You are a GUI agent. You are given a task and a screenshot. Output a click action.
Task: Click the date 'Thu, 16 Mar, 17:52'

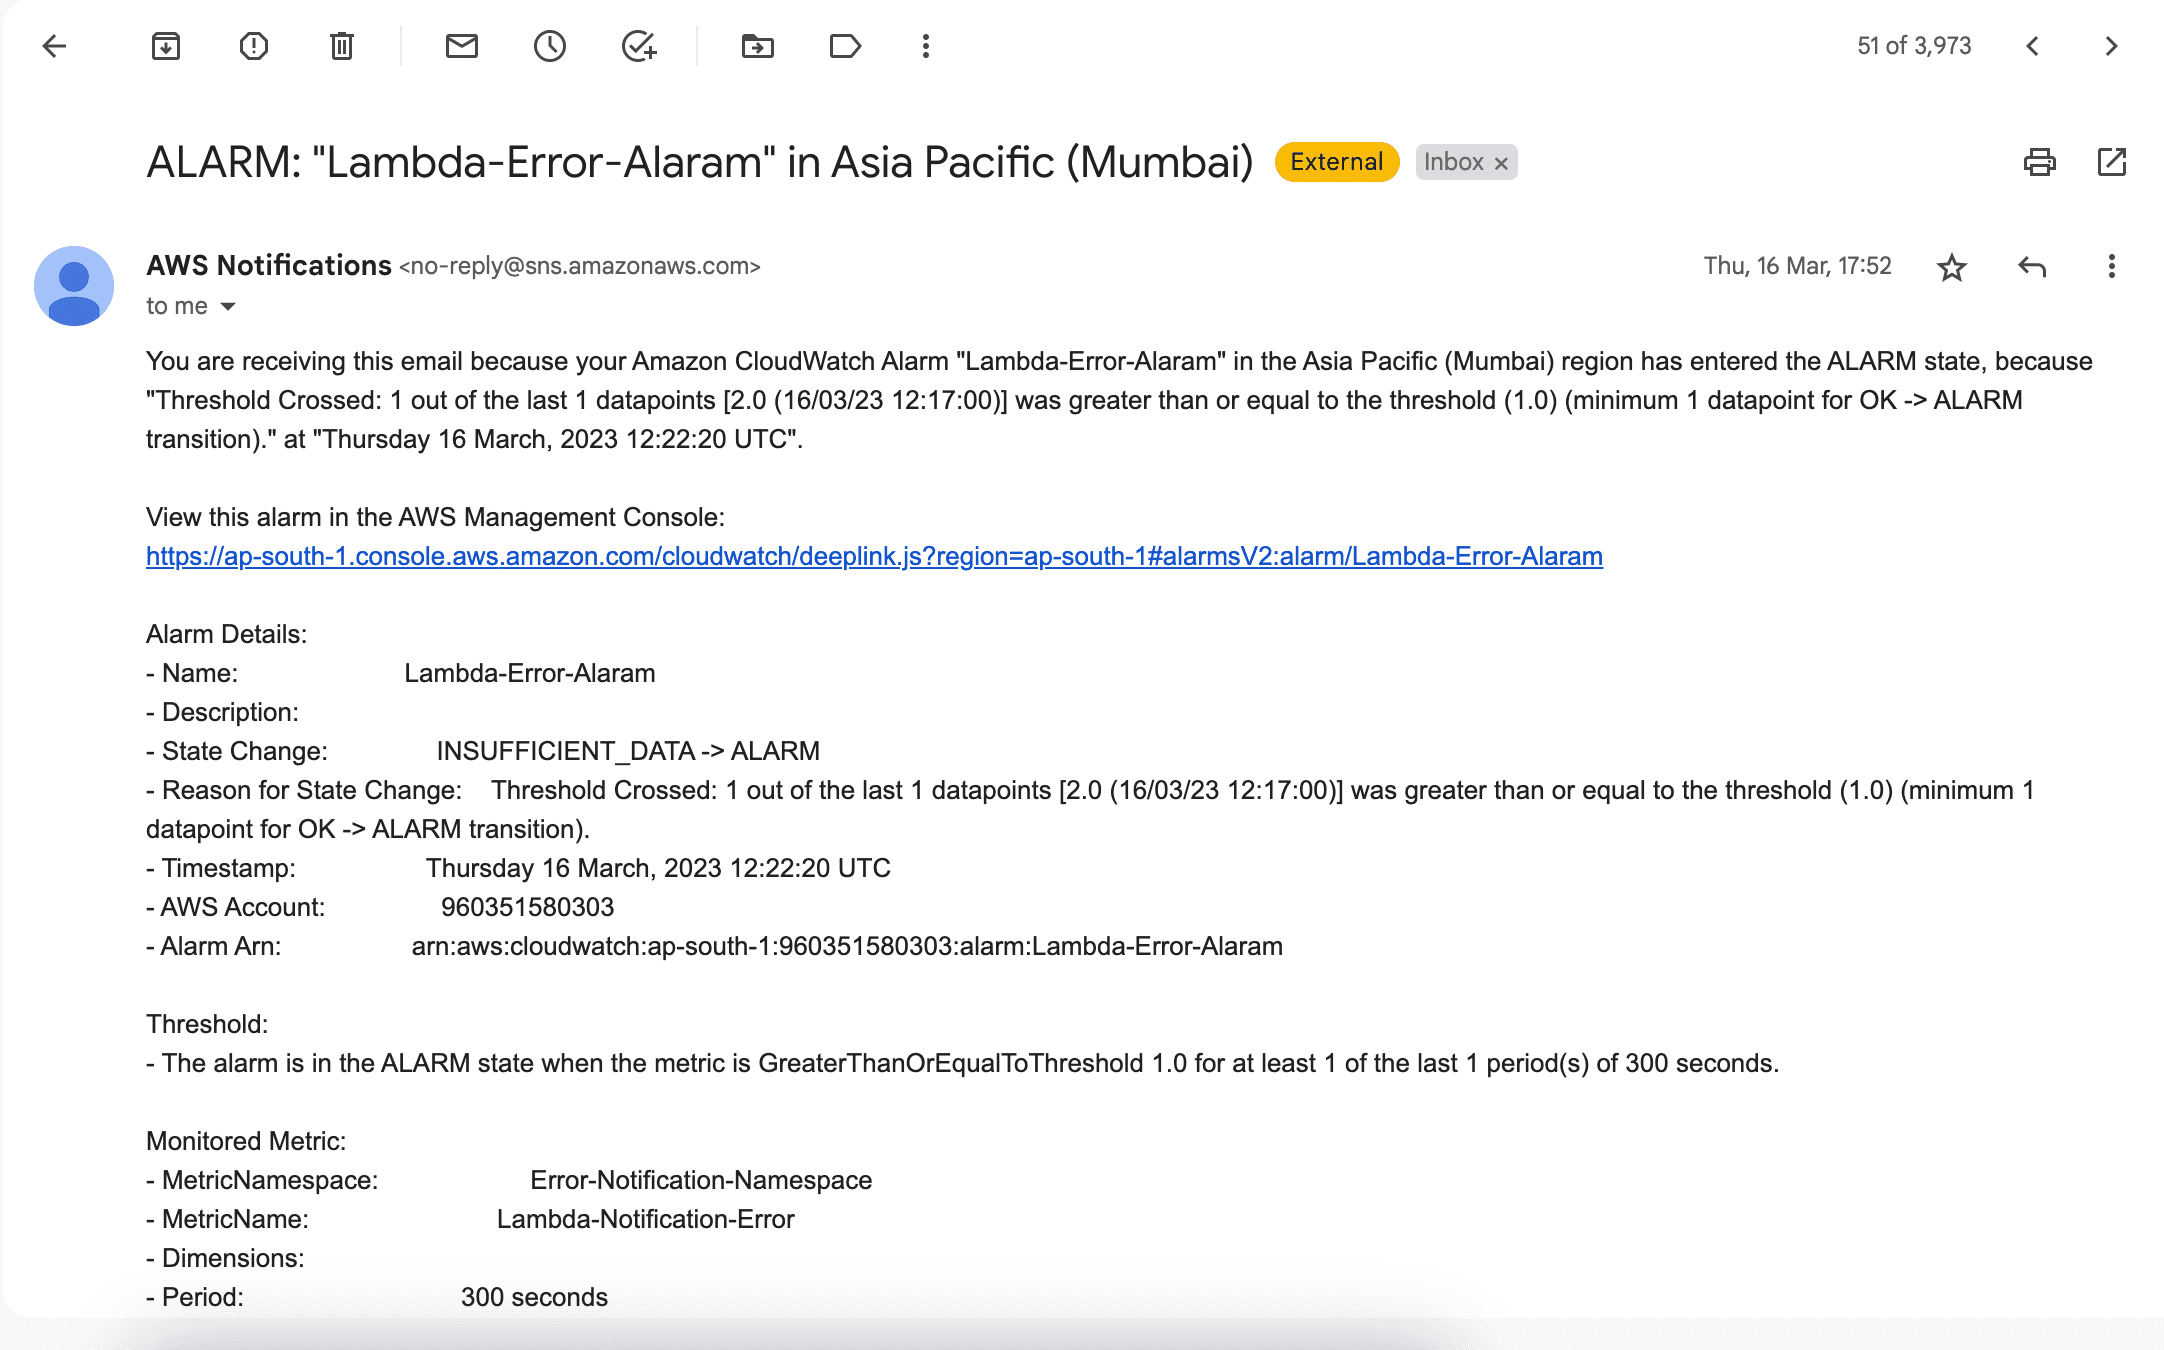(x=1798, y=266)
